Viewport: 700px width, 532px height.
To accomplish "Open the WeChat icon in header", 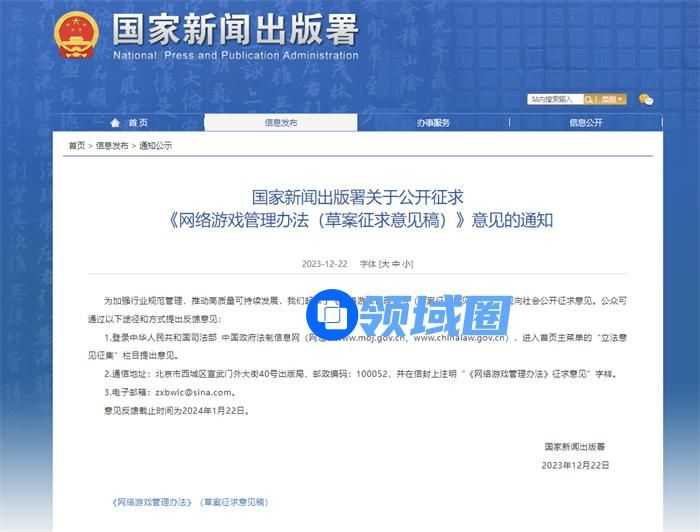I will (x=645, y=99).
